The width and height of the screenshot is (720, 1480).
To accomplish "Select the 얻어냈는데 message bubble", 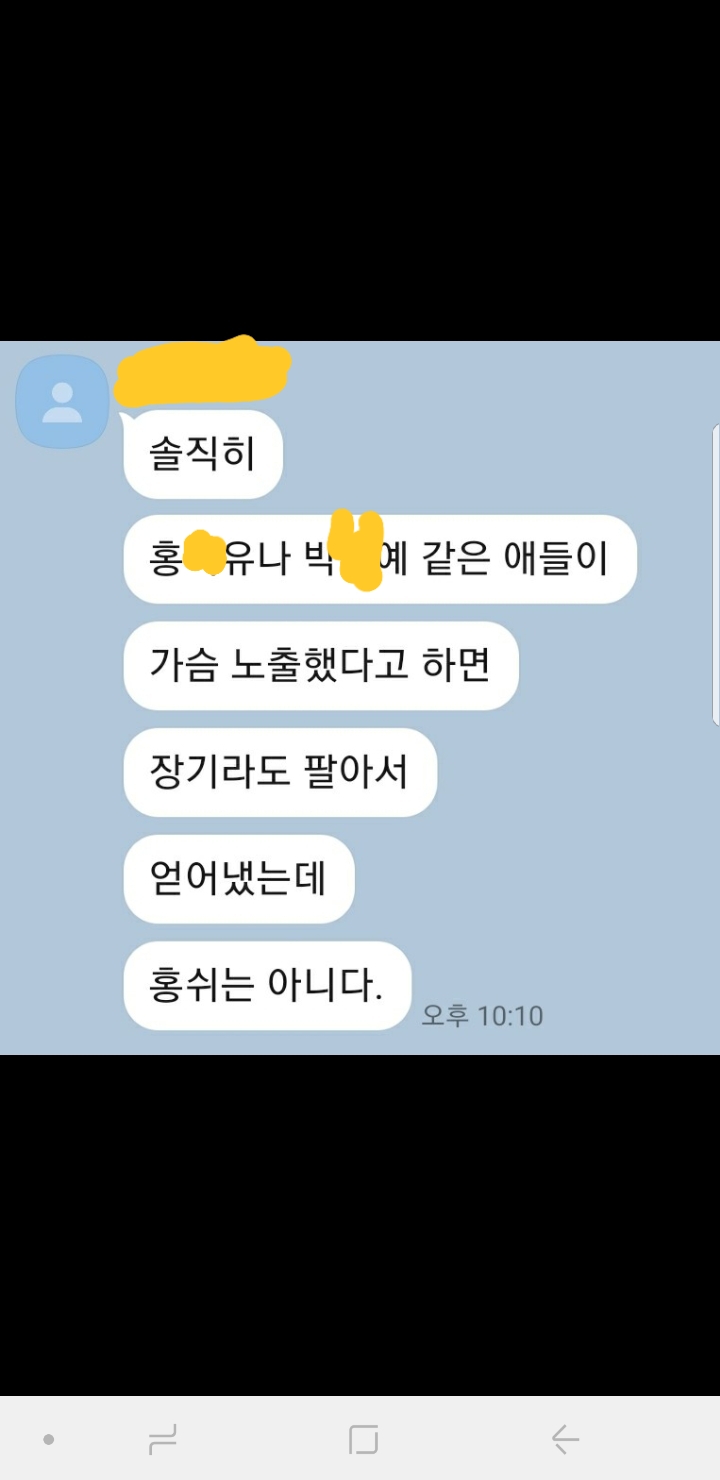I will (x=239, y=879).
